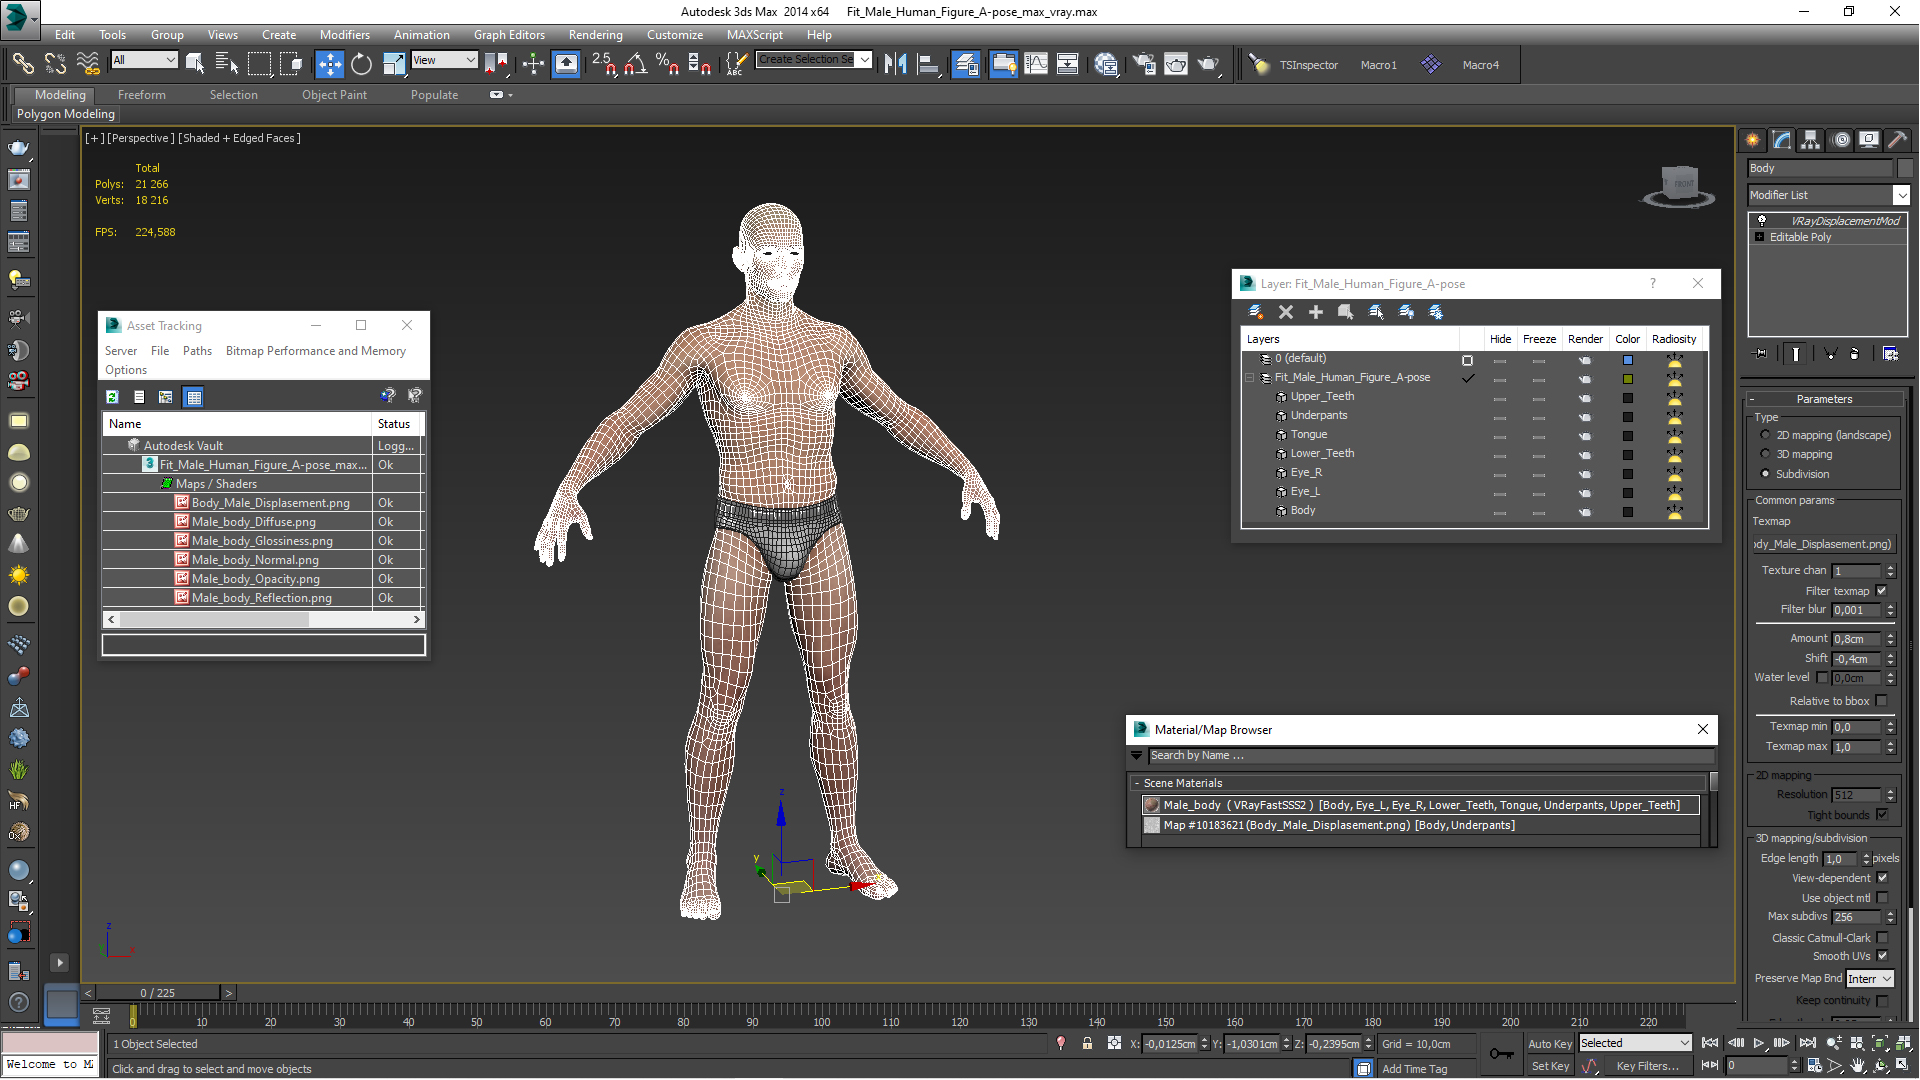Open the Create command panel tab
Screen dimensions: 1920x1080
click(x=1752, y=140)
